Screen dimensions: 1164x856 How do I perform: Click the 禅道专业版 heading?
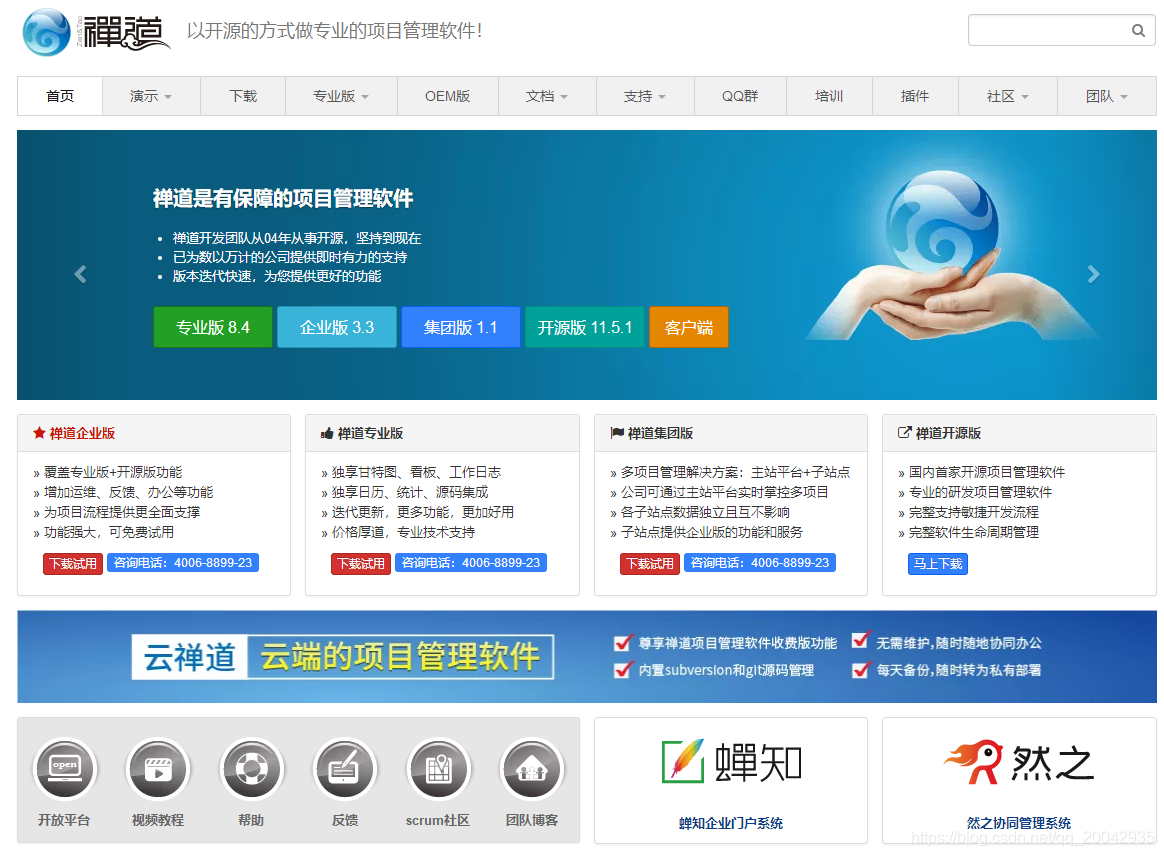pyautogui.click(x=370, y=433)
